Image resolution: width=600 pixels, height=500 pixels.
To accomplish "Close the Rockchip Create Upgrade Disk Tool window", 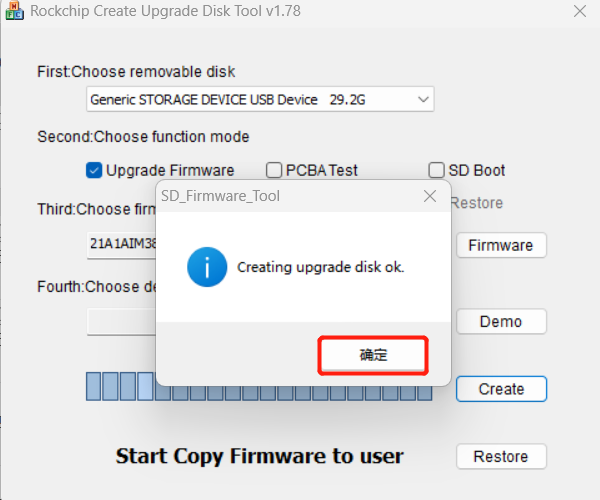I will click(580, 12).
